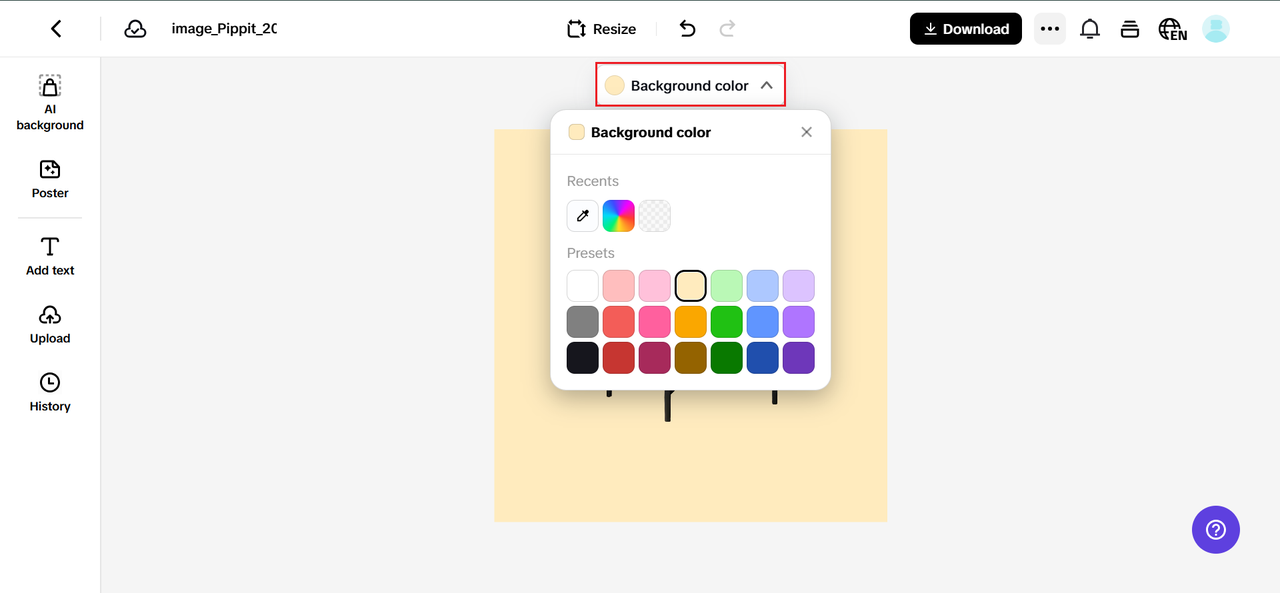This screenshot has height=593, width=1280.
Task: Select the transparent background swatch
Action: 655,216
